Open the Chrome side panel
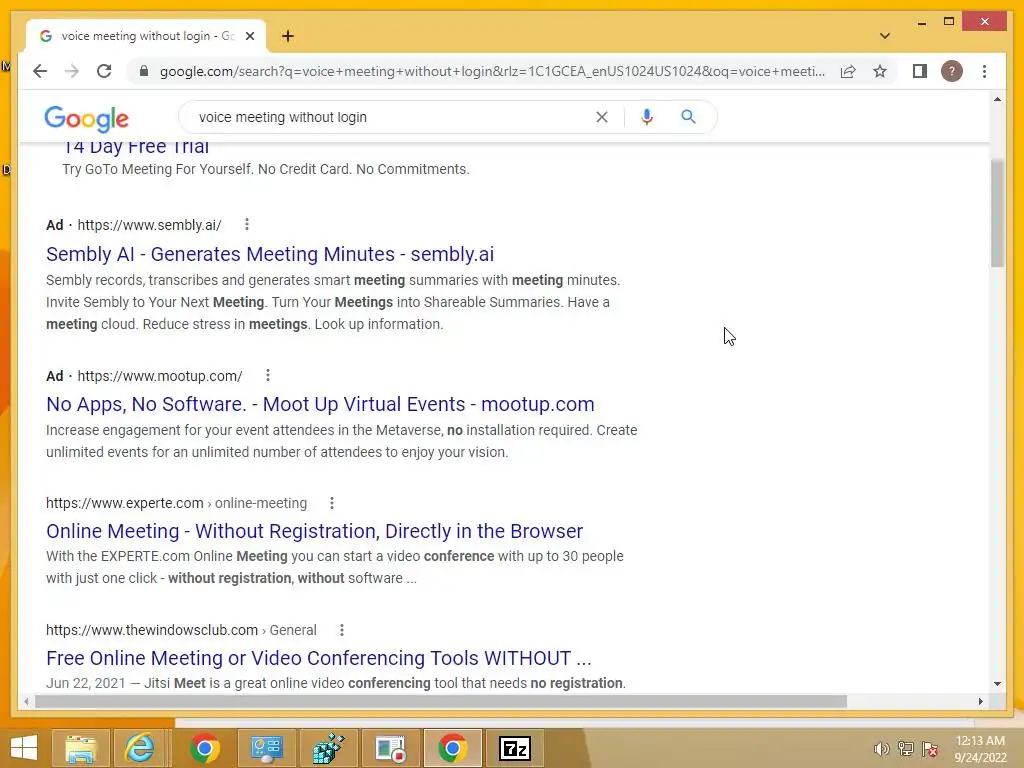 (920, 71)
